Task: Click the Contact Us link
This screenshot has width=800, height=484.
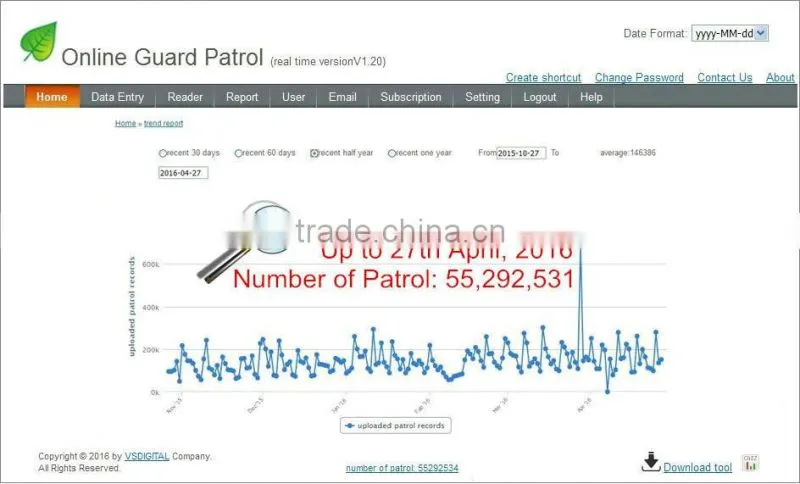Action: 724,78
